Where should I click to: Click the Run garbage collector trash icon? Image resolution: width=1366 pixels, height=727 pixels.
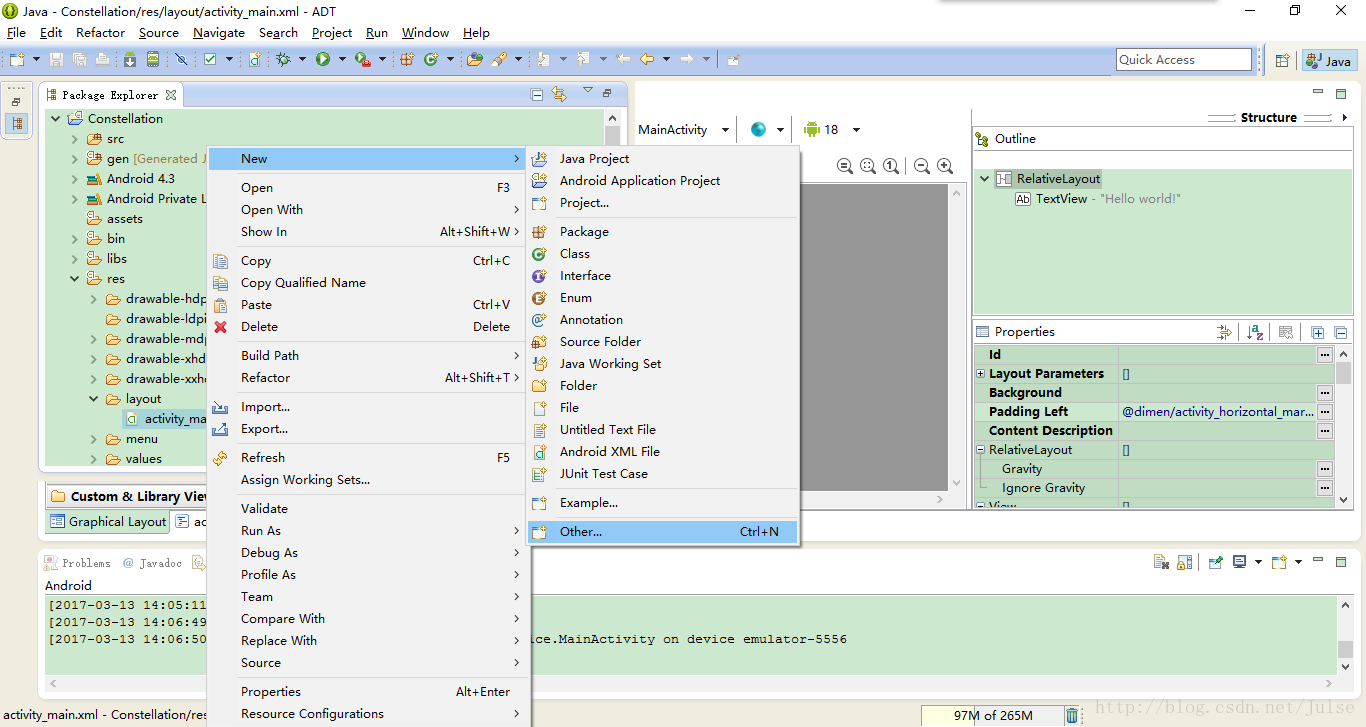[1072, 715]
